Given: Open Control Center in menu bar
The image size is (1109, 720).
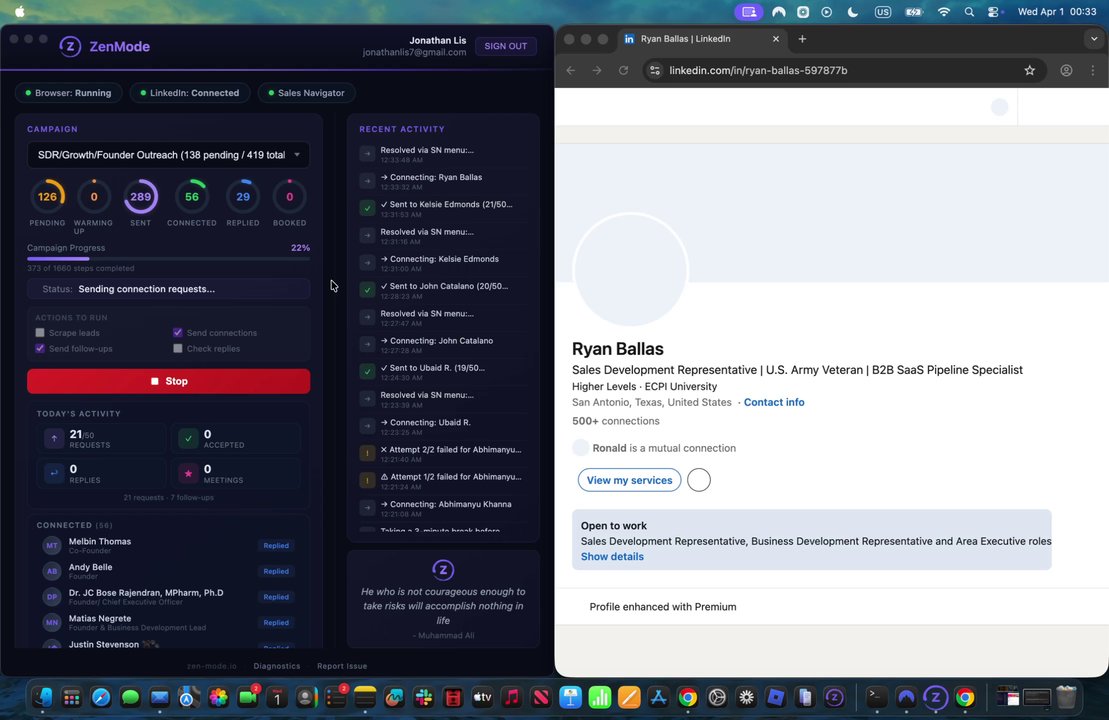Looking at the screenshot, I should 994,12.
